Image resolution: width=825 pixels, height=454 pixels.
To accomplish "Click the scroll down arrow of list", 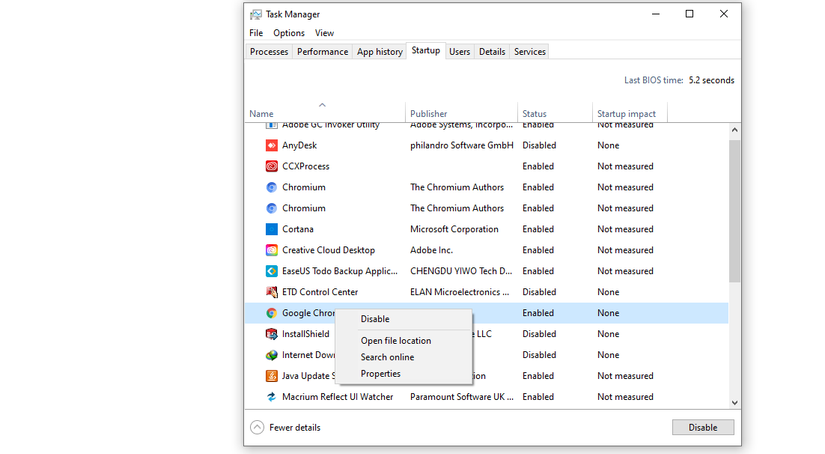I will click(x=735, y=402).
